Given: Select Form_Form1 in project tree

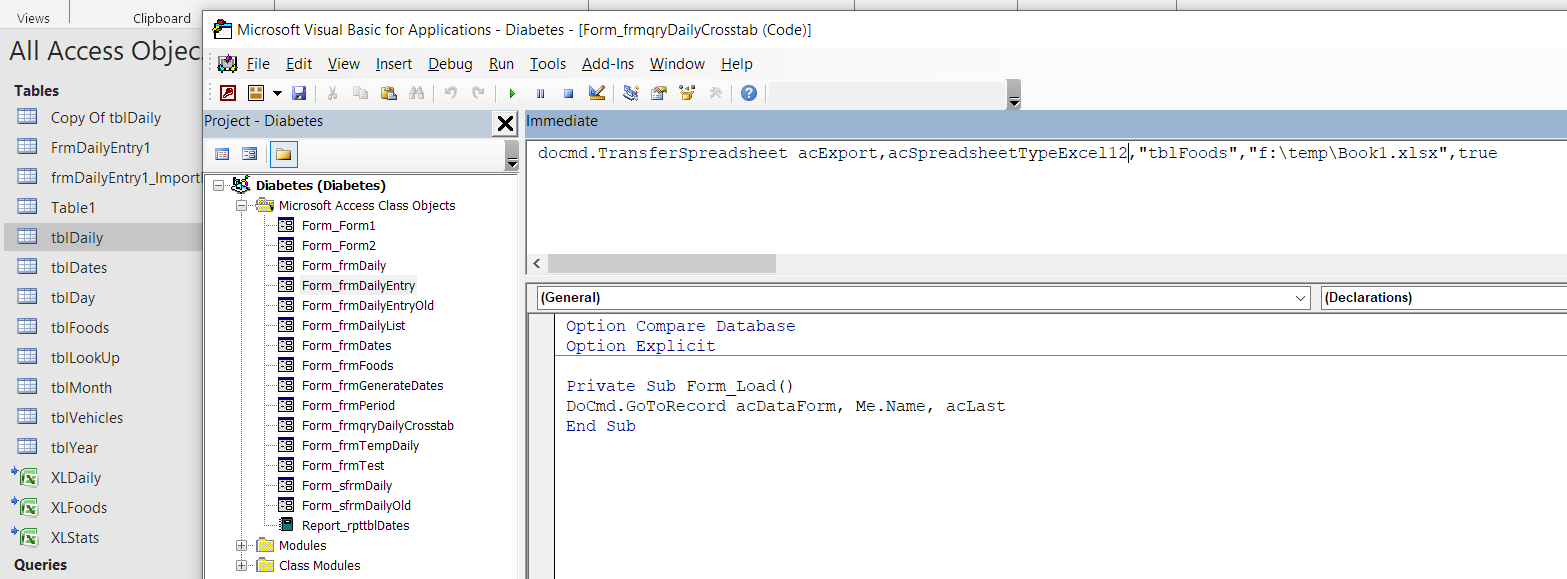Looking at the screenshot, I should 339,225.
